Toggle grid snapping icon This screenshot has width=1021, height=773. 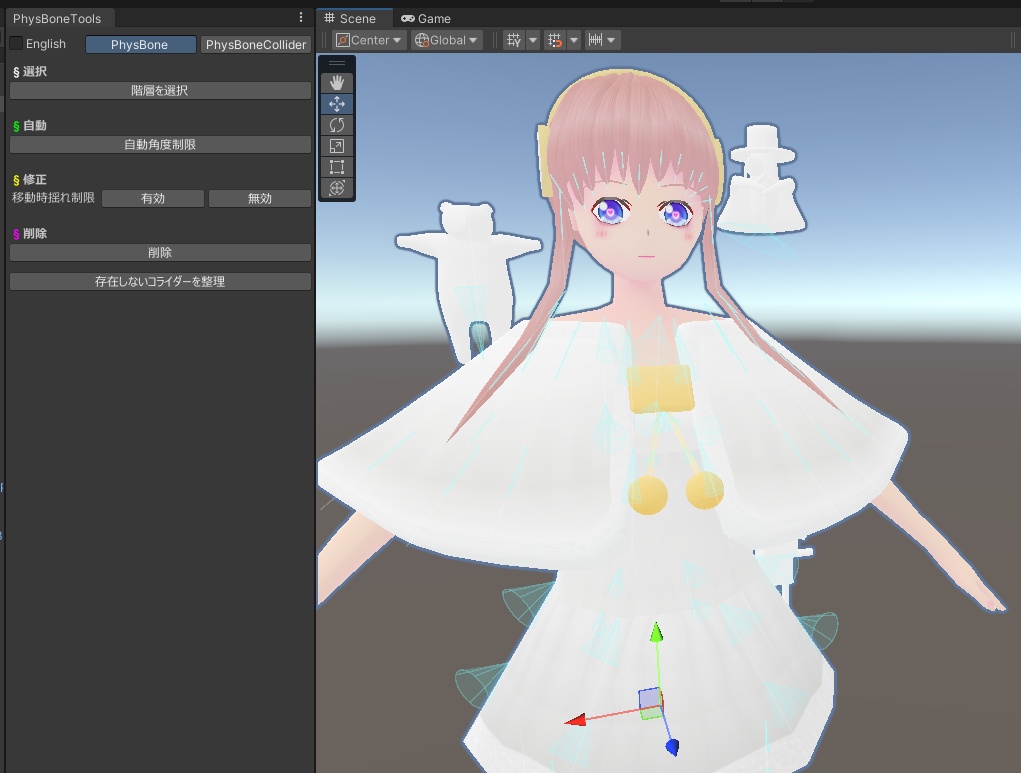coord(555,40)
